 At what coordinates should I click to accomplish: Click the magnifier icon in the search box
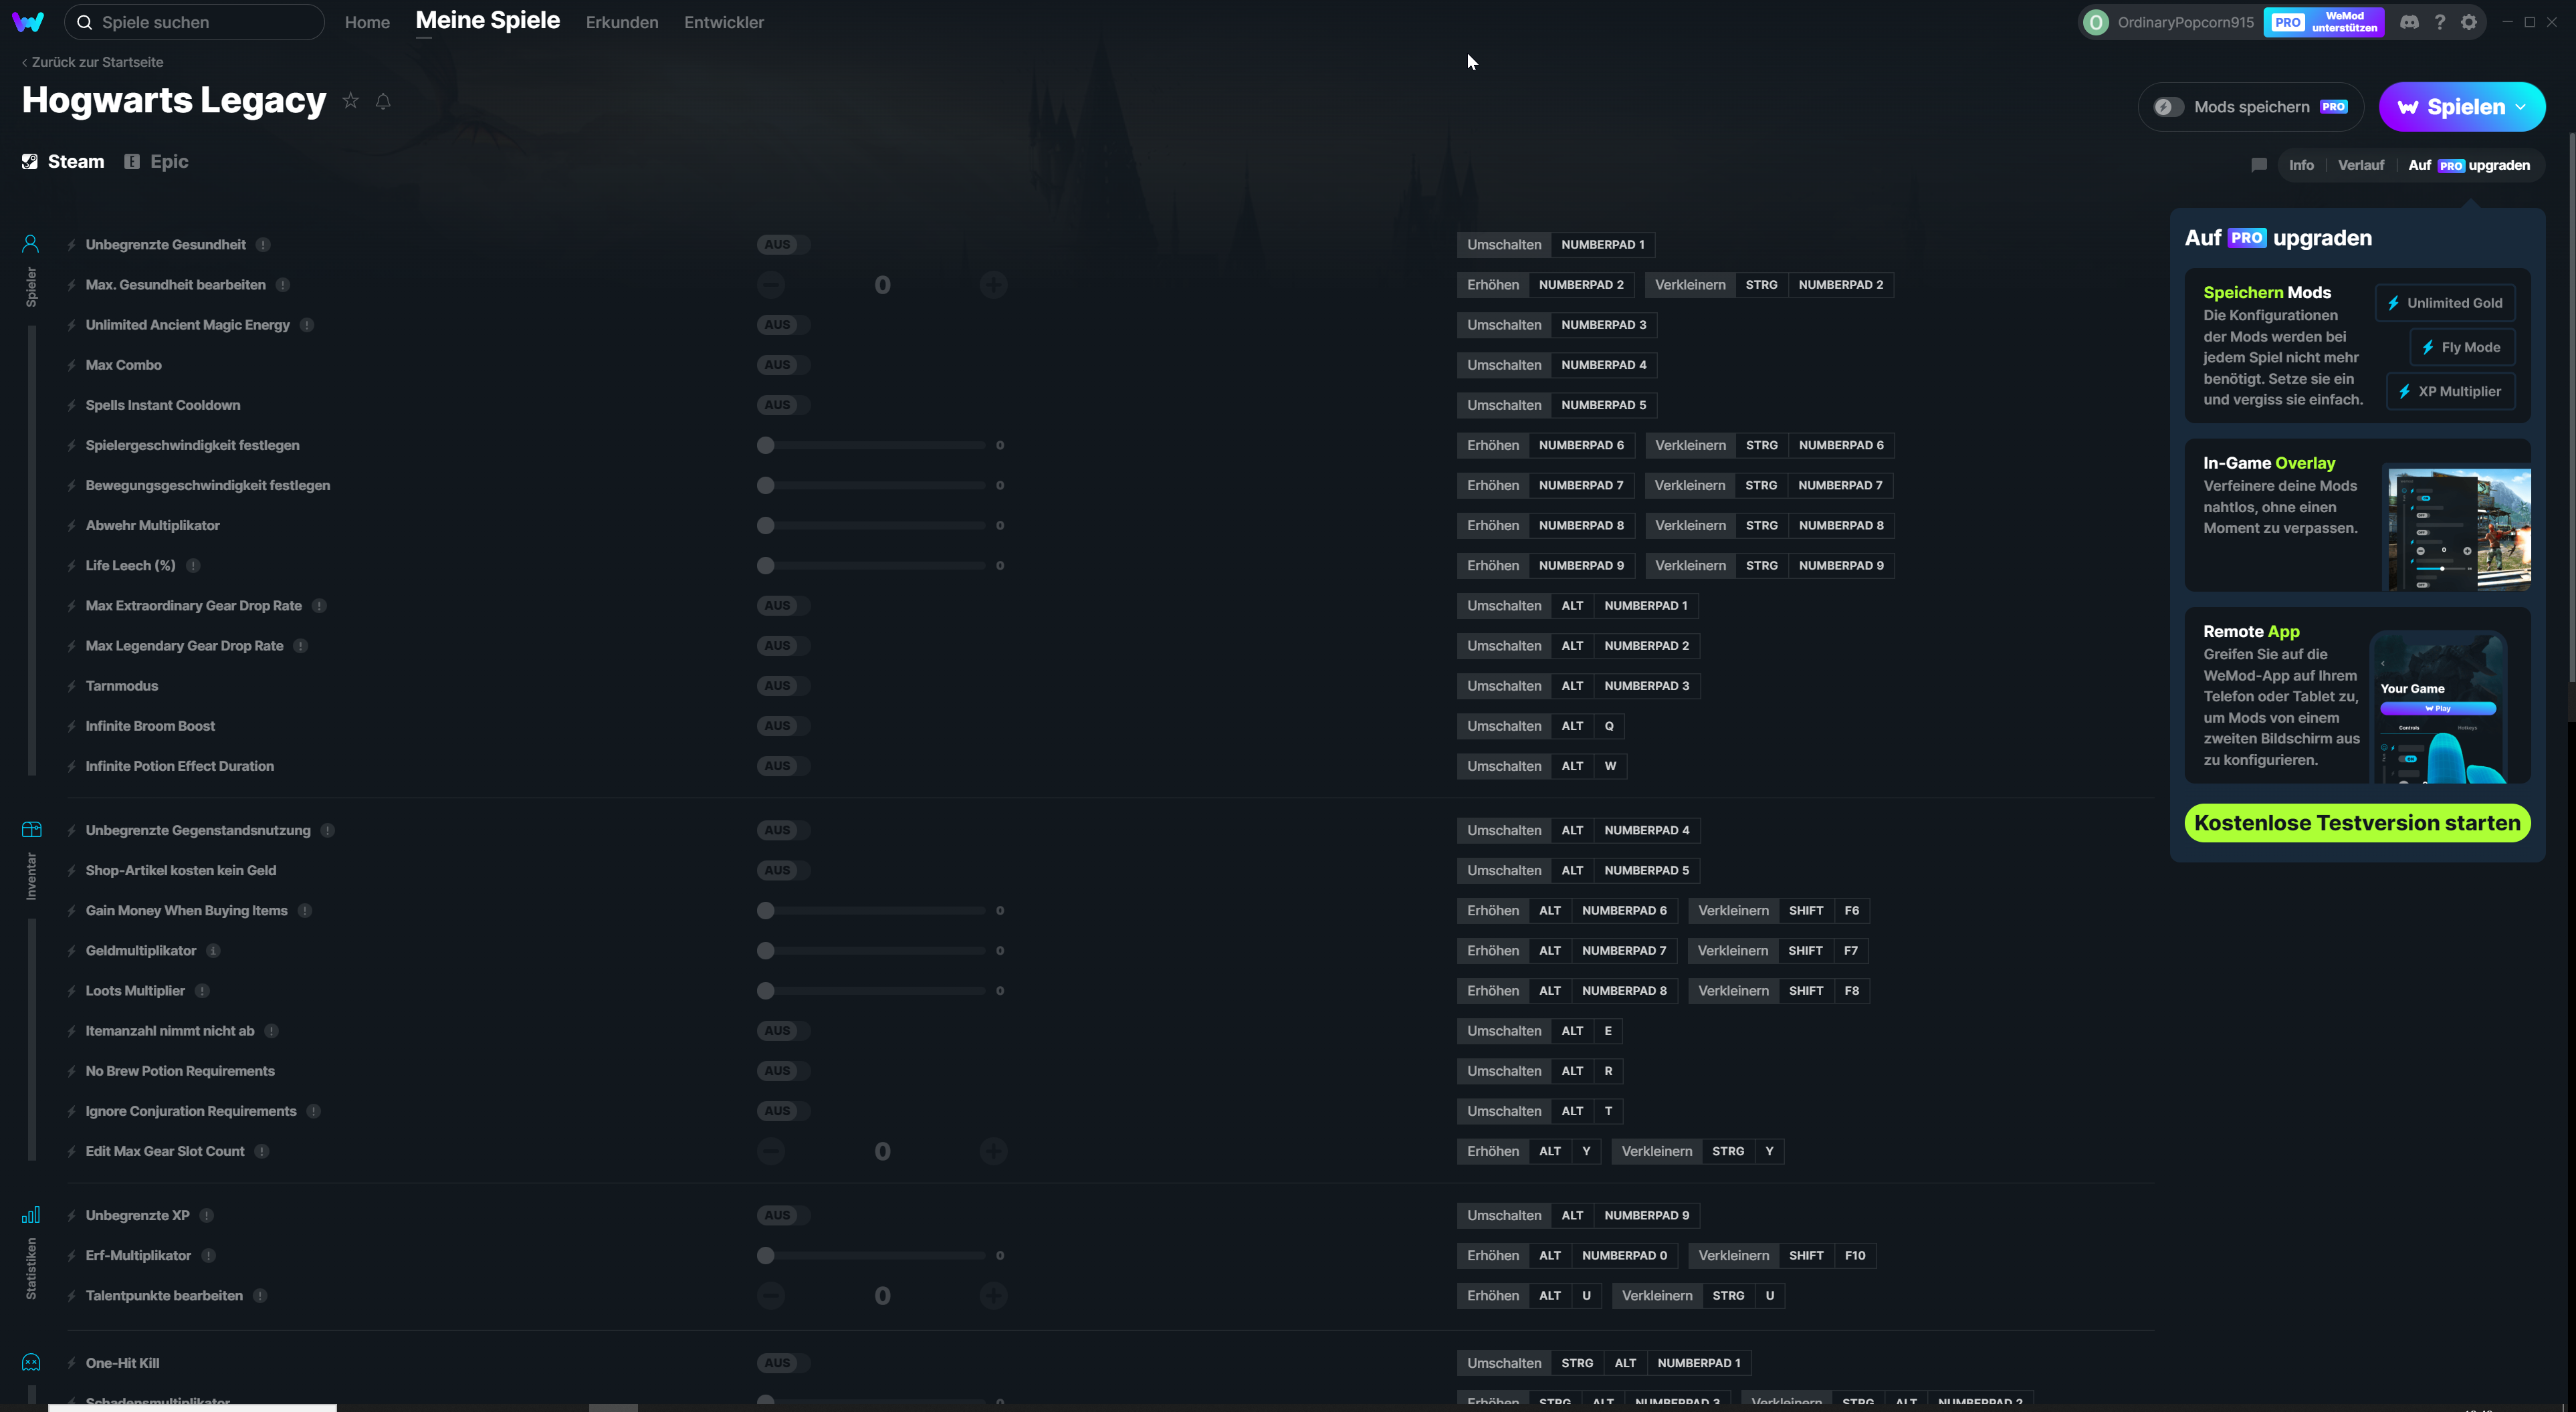point(85,22)
